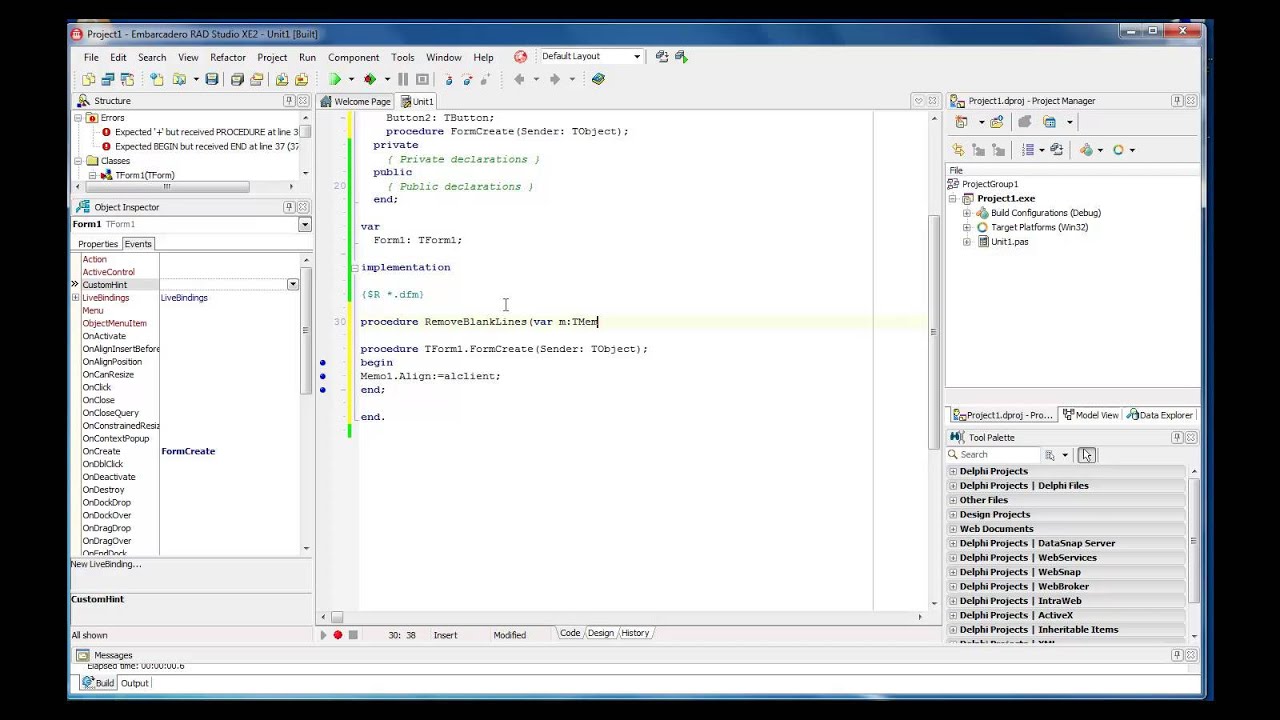
Task: Open the Tools menu
Action: (x=403, y=57)
